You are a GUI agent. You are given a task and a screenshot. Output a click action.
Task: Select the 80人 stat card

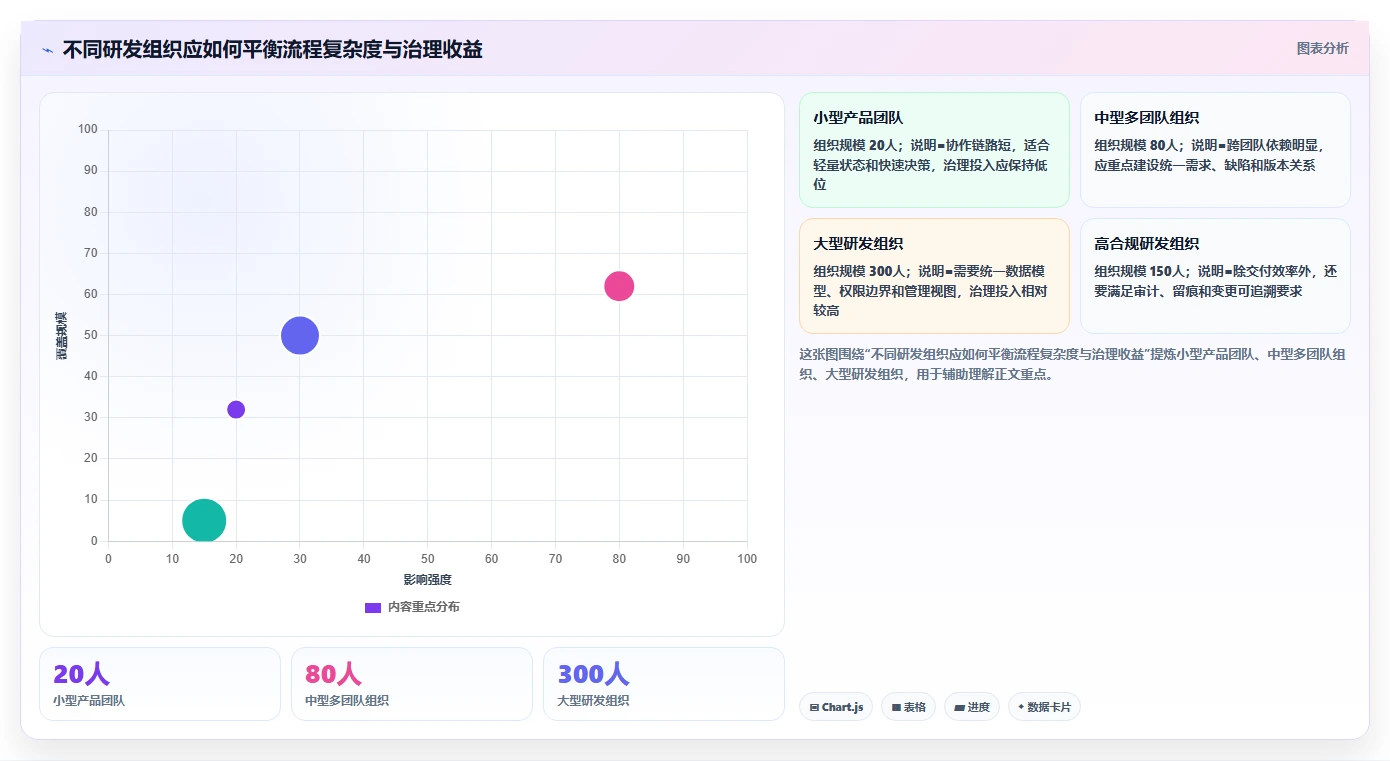[x=412, y=684]
